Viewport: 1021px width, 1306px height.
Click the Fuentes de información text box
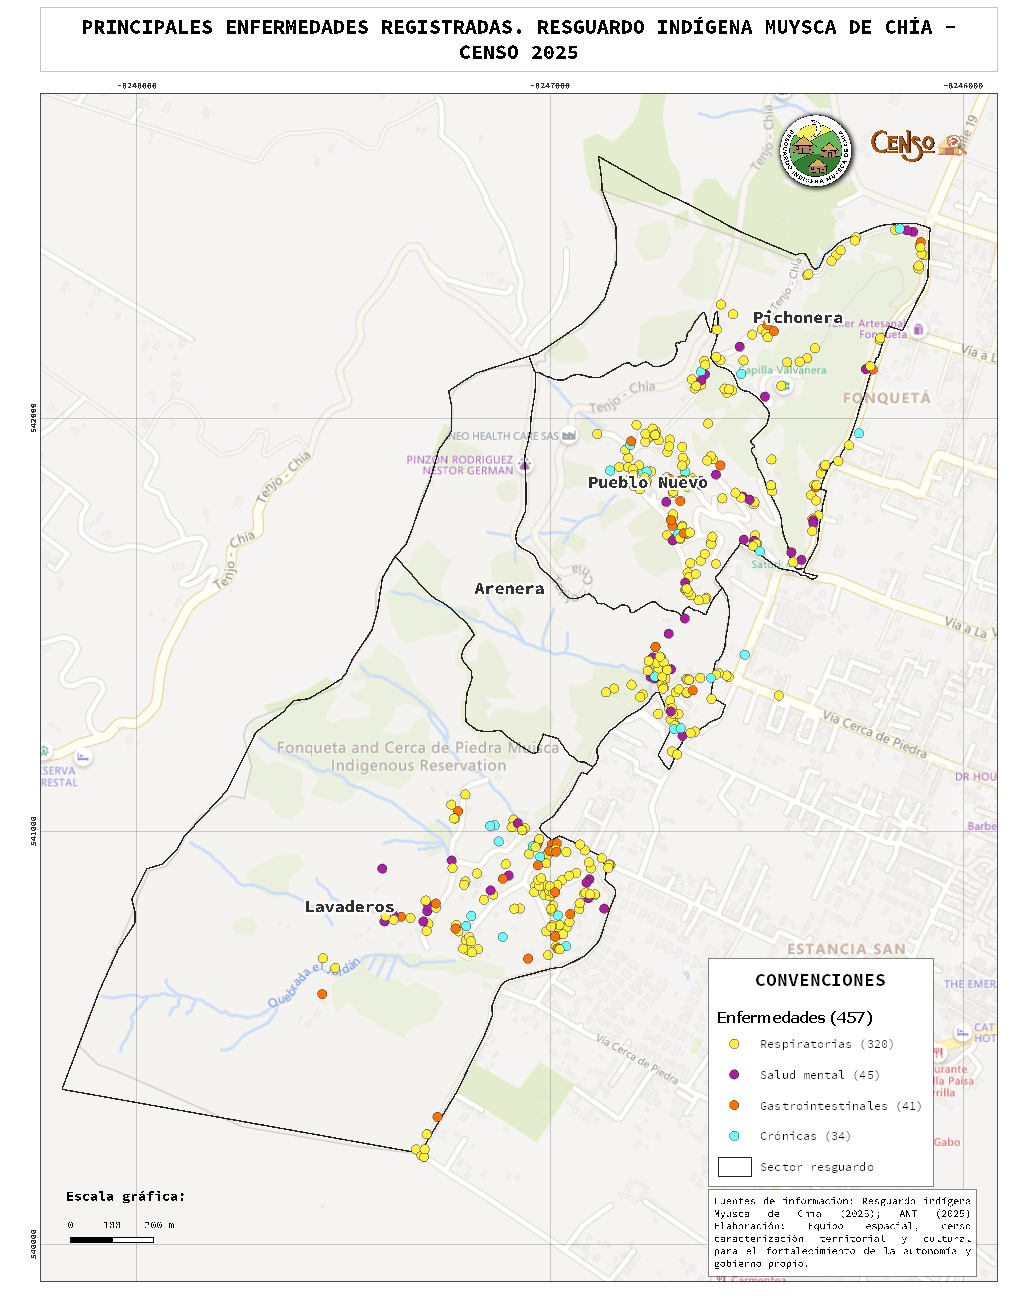point(842,1231)
